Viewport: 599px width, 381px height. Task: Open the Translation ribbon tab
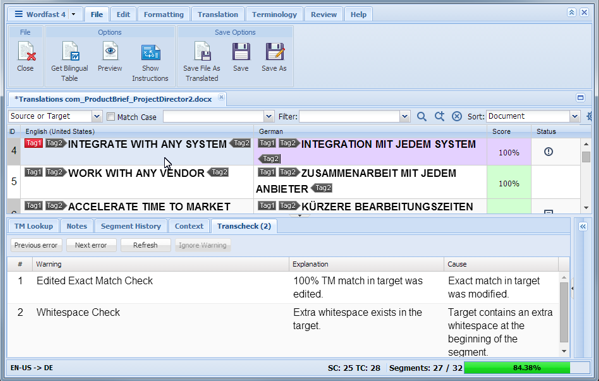coord(218,15)
